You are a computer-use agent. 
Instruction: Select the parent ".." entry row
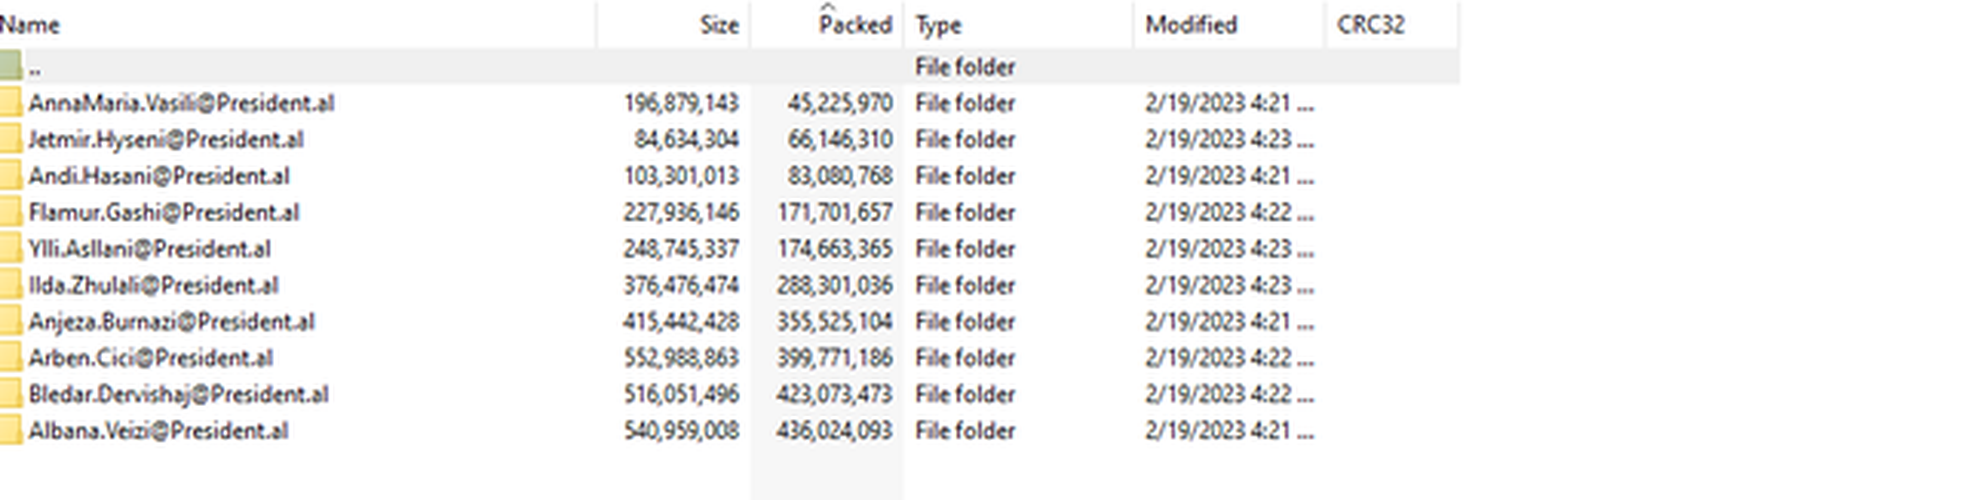tap(729, 66)
